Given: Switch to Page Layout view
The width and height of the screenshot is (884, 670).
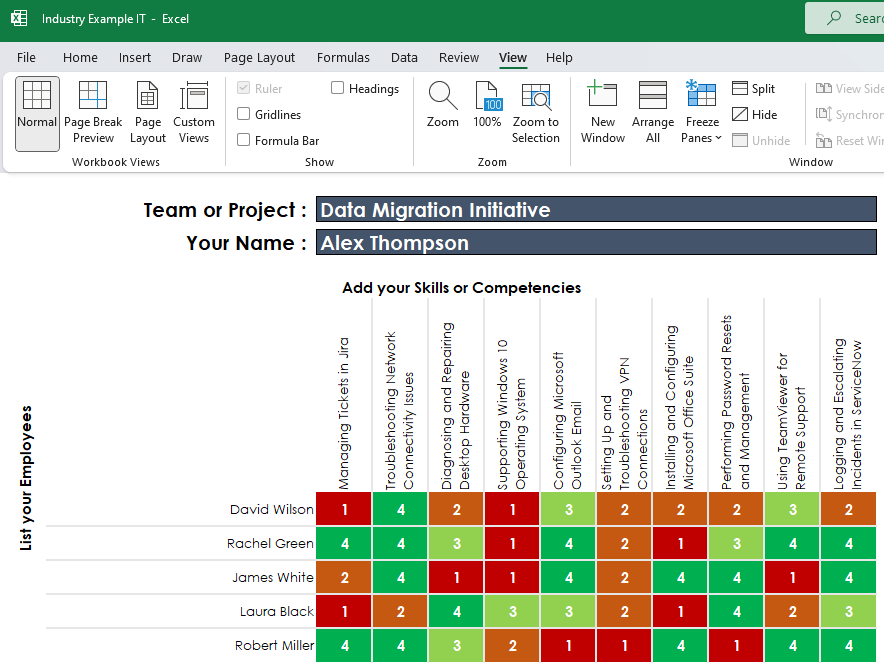Looking at the screenshot, I should point(148,112).
